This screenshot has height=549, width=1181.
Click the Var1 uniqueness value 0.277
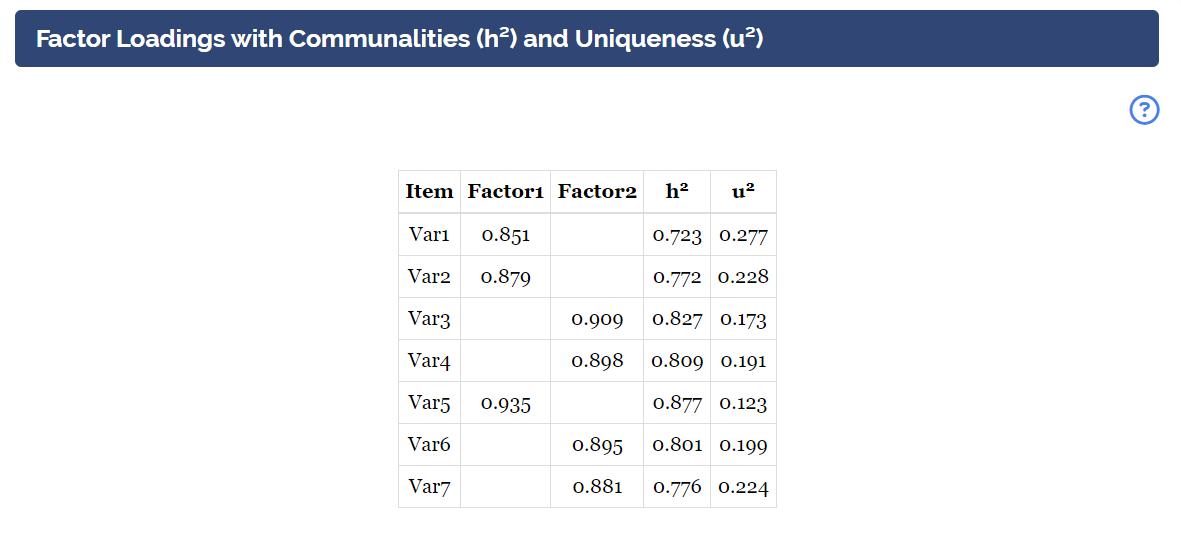tap(743, 235)
